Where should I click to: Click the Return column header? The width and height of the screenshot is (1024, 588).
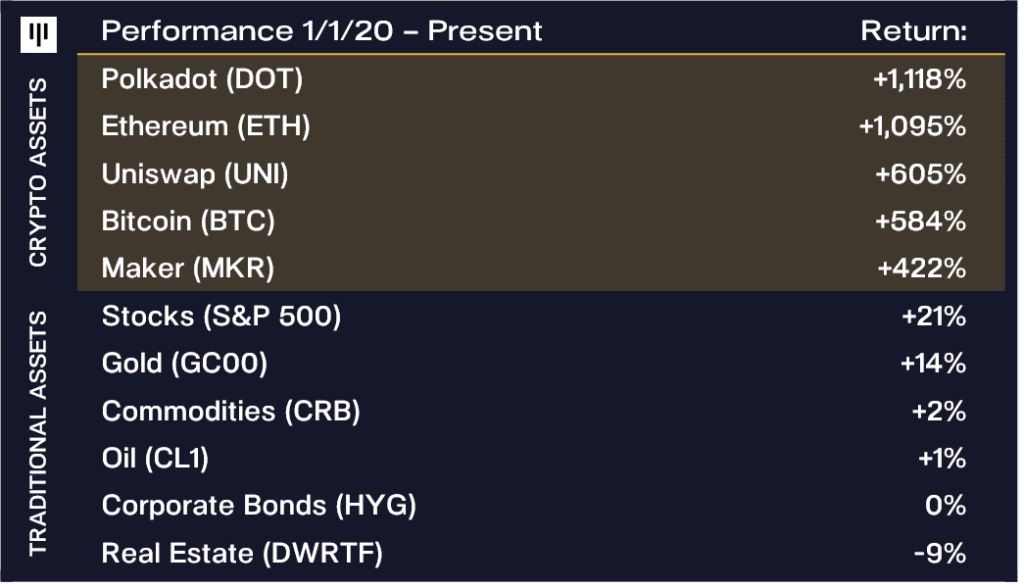tap(914, 31)
